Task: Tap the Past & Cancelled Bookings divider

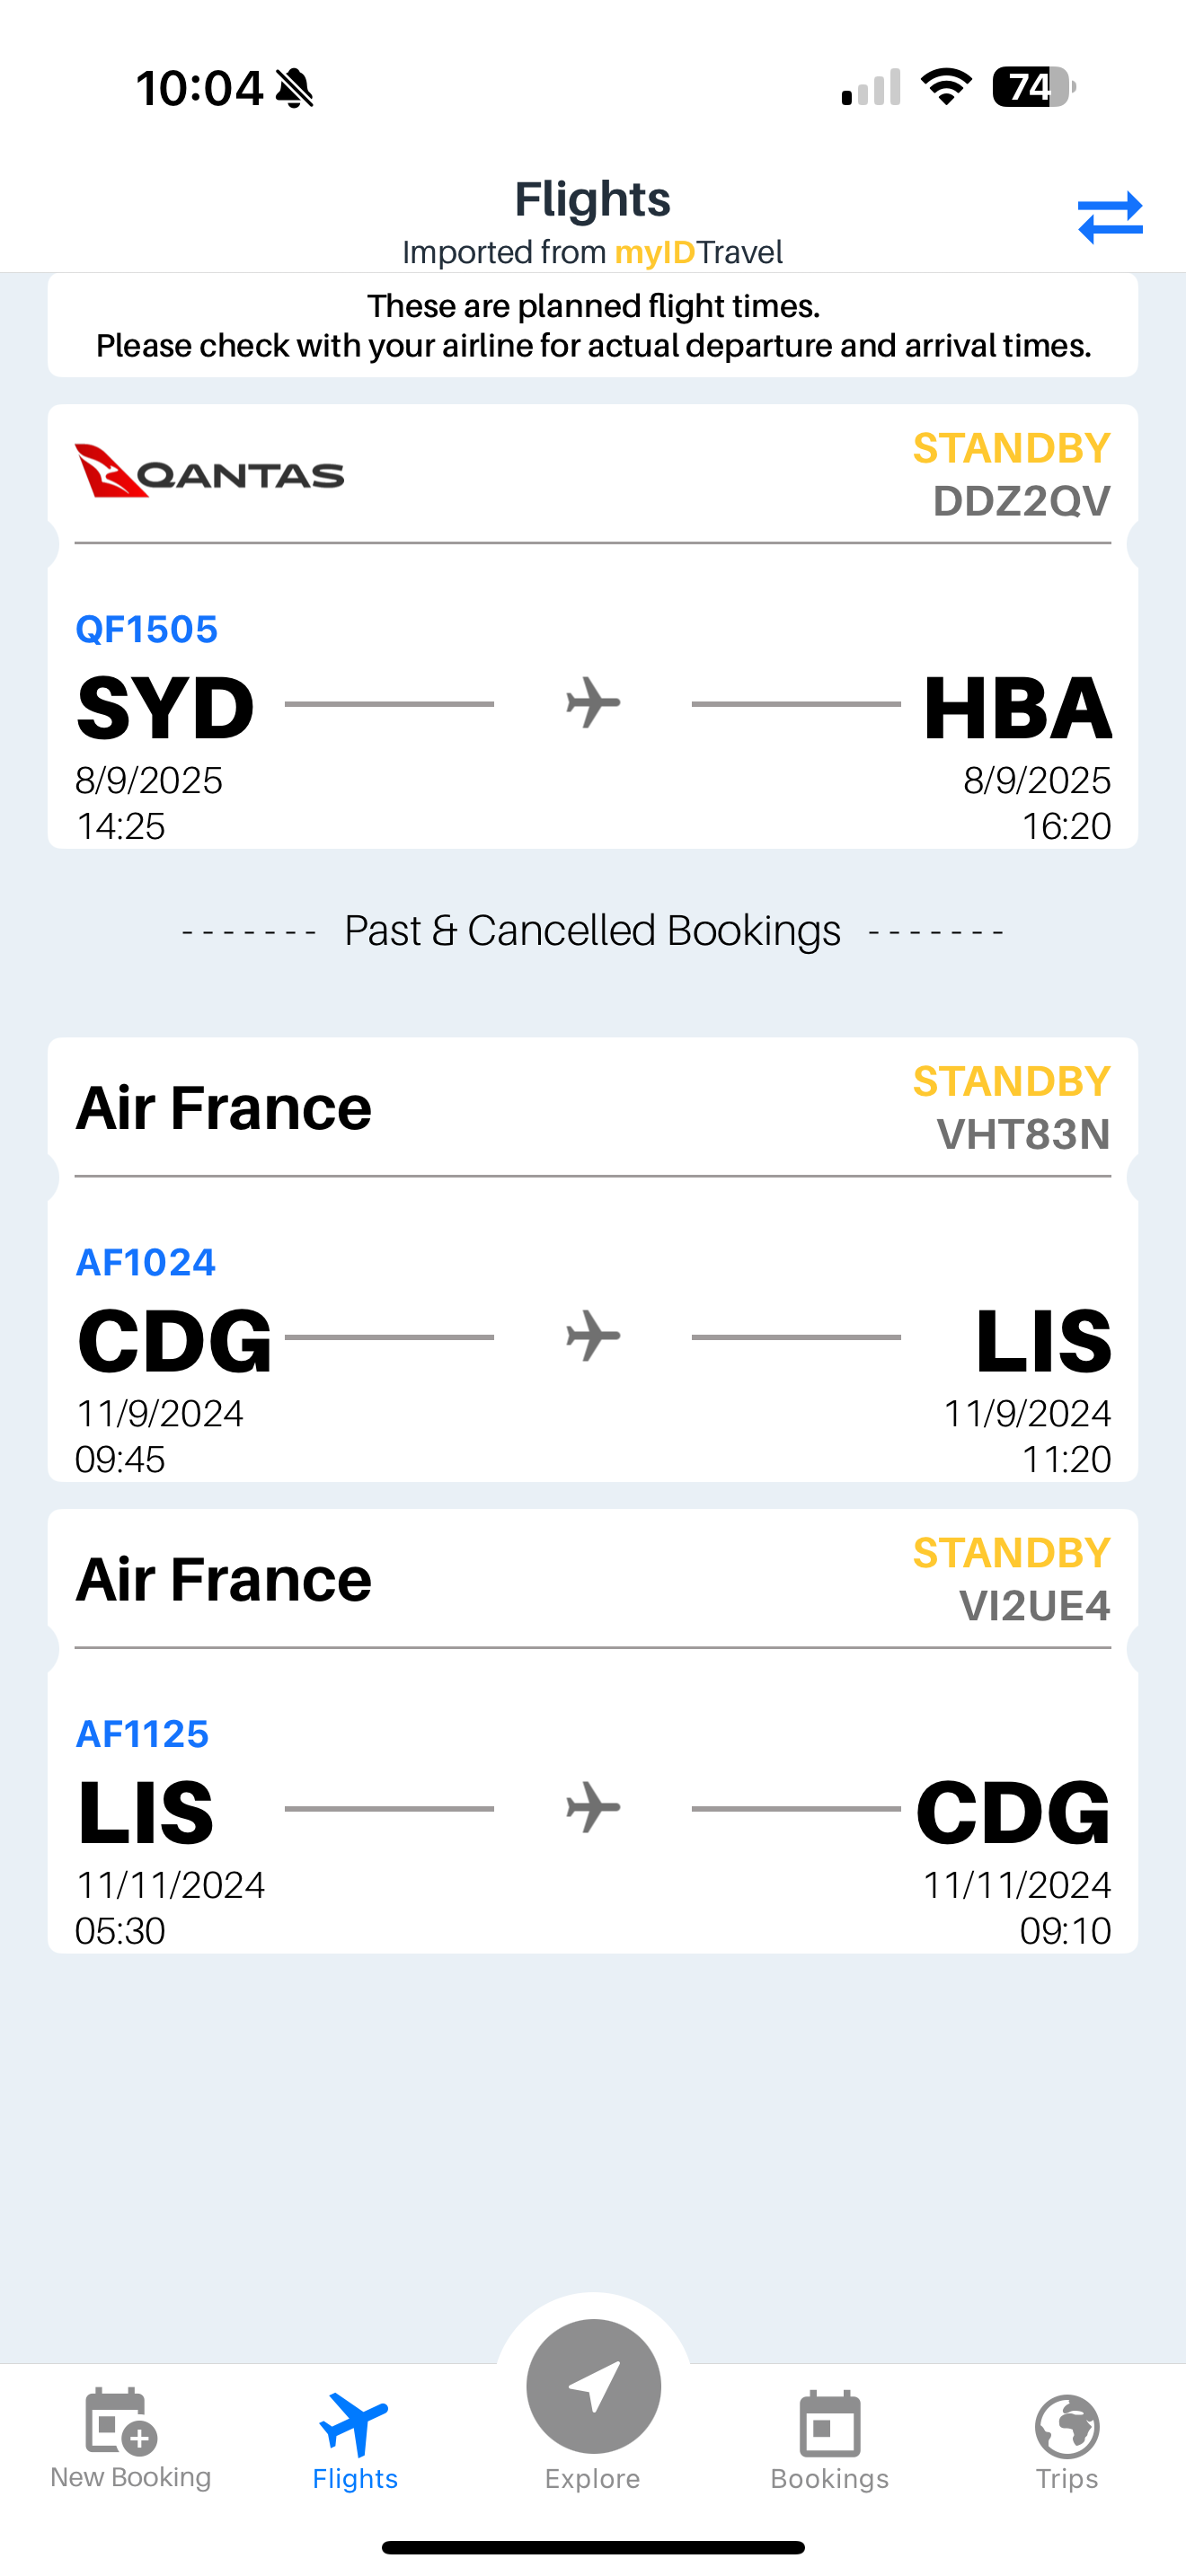Action: click(x=593, y=931)
